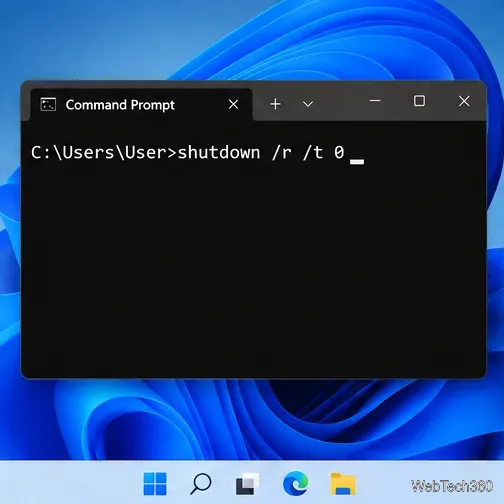Viewport: 504px width, 504px height.
Task: Open the Windows Start menu
Action: click(155, 483)
